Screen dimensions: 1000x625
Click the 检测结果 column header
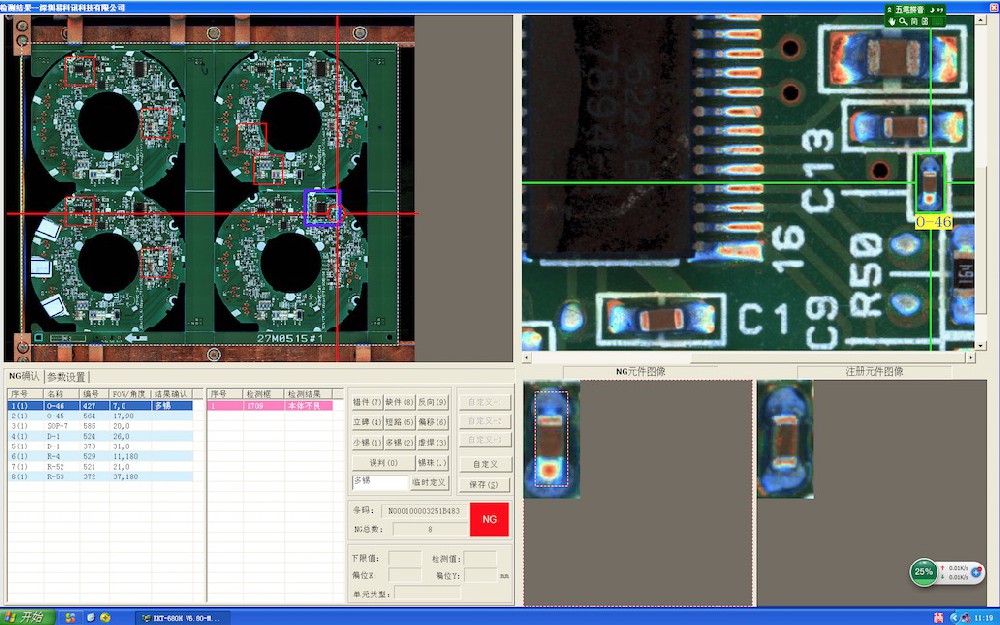309,394
